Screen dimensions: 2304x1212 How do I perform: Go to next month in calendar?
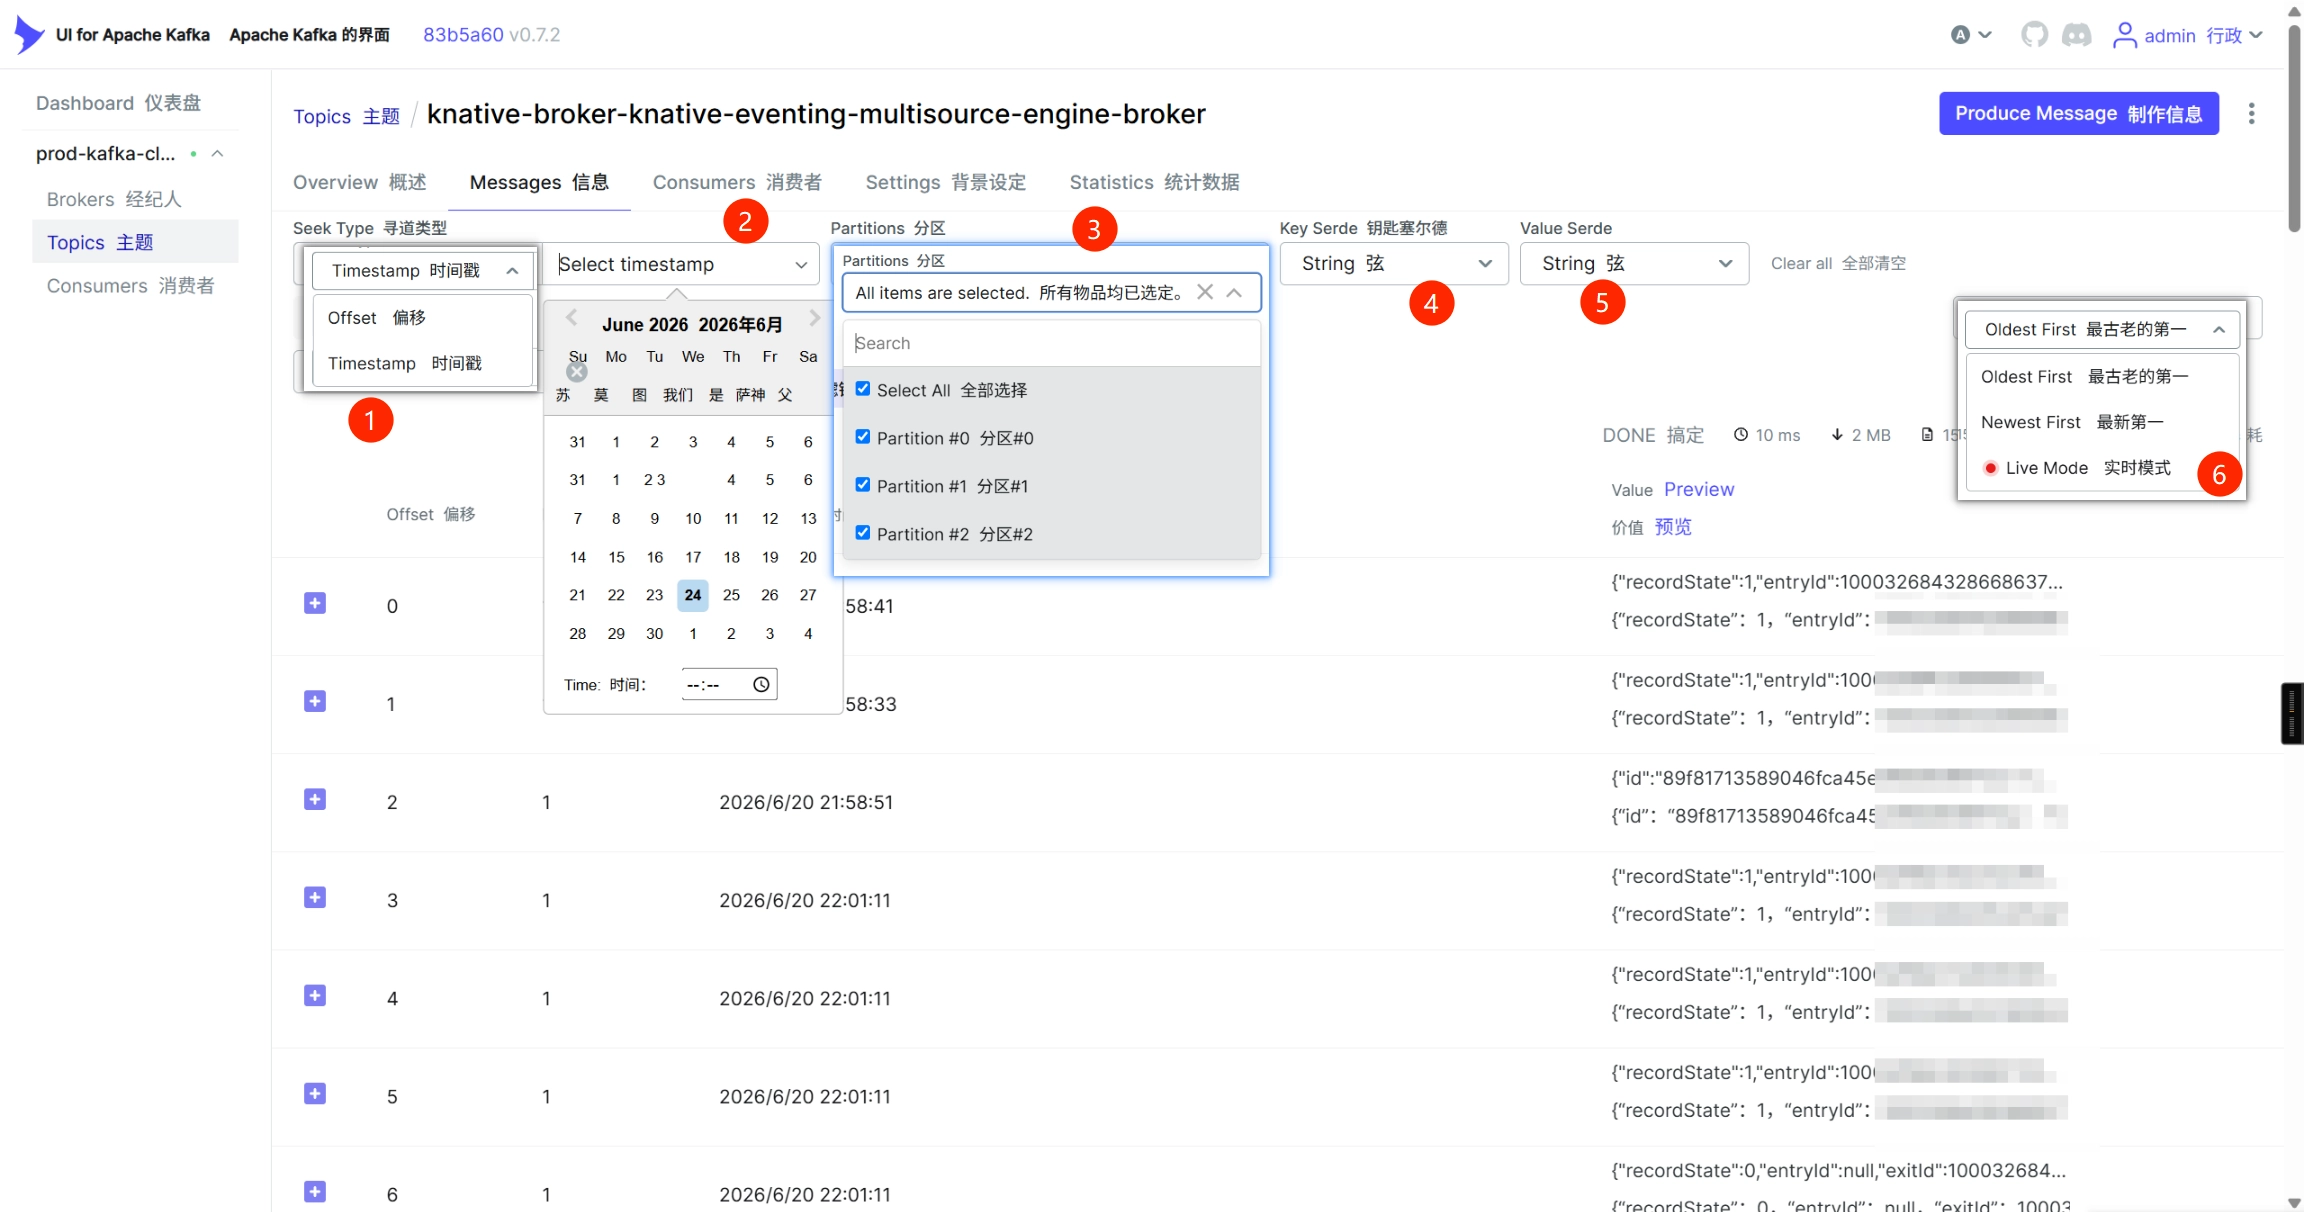(x=815, y=318)
